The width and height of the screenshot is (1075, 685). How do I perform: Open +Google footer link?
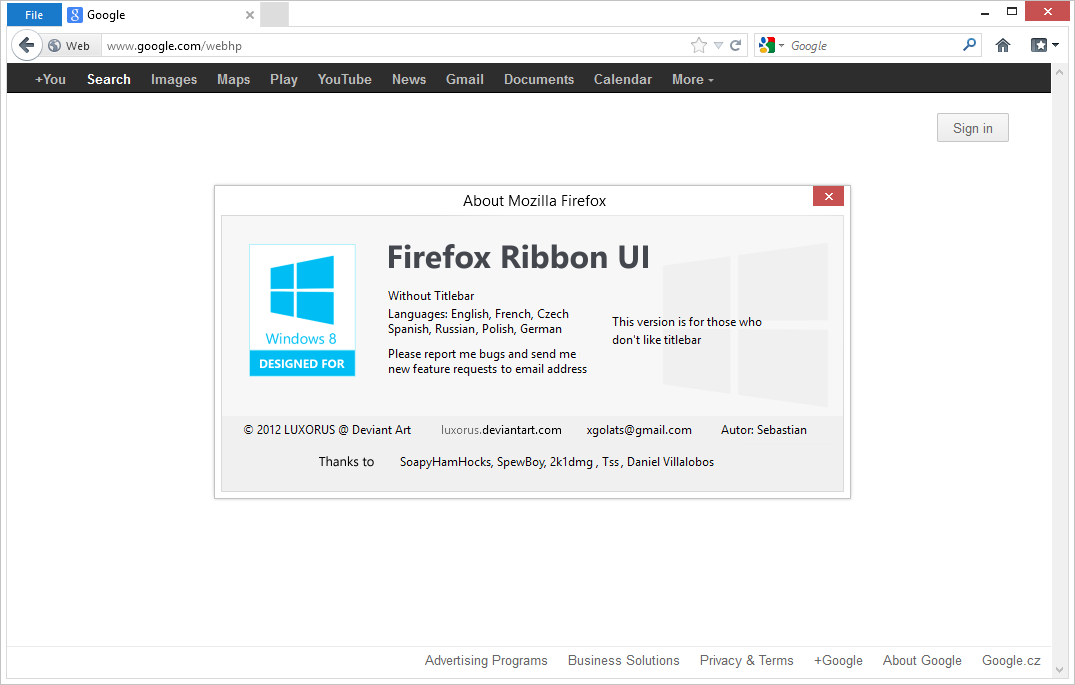(838, 660)
